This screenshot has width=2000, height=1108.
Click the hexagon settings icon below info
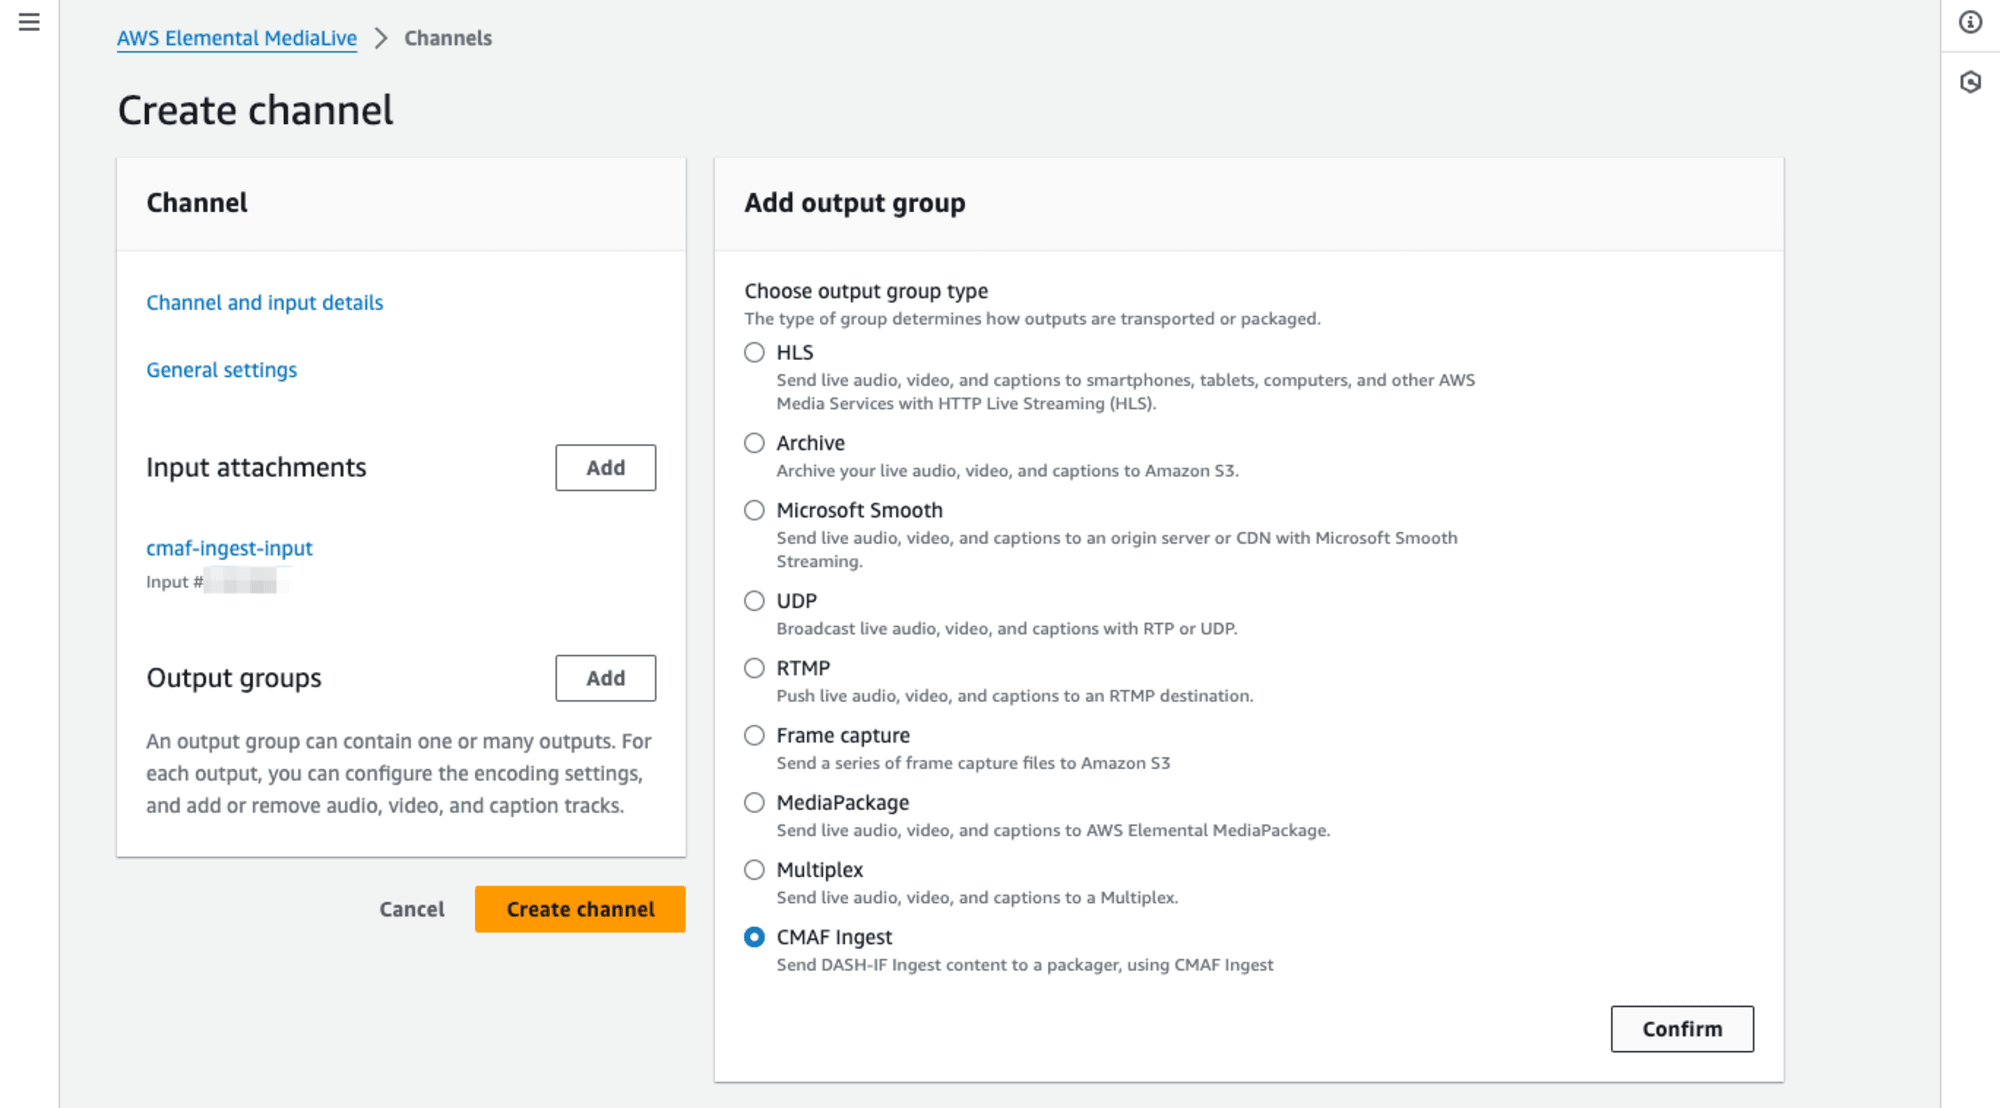pyautogui.click(x=1970, y=82)
